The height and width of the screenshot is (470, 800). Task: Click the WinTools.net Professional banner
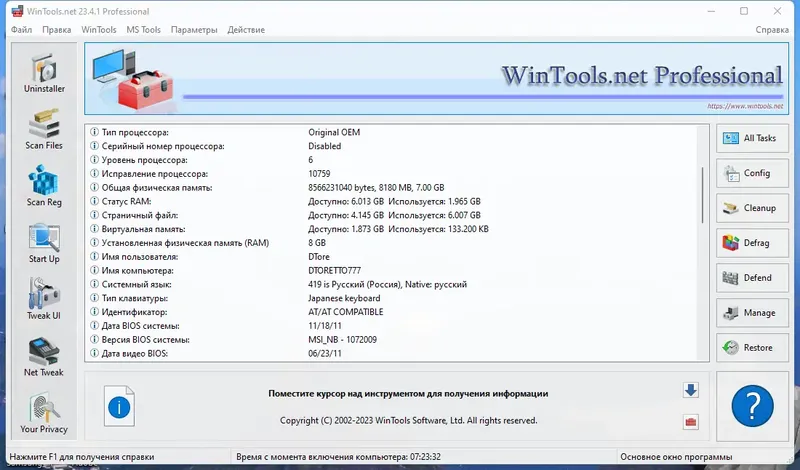[436, 79]
